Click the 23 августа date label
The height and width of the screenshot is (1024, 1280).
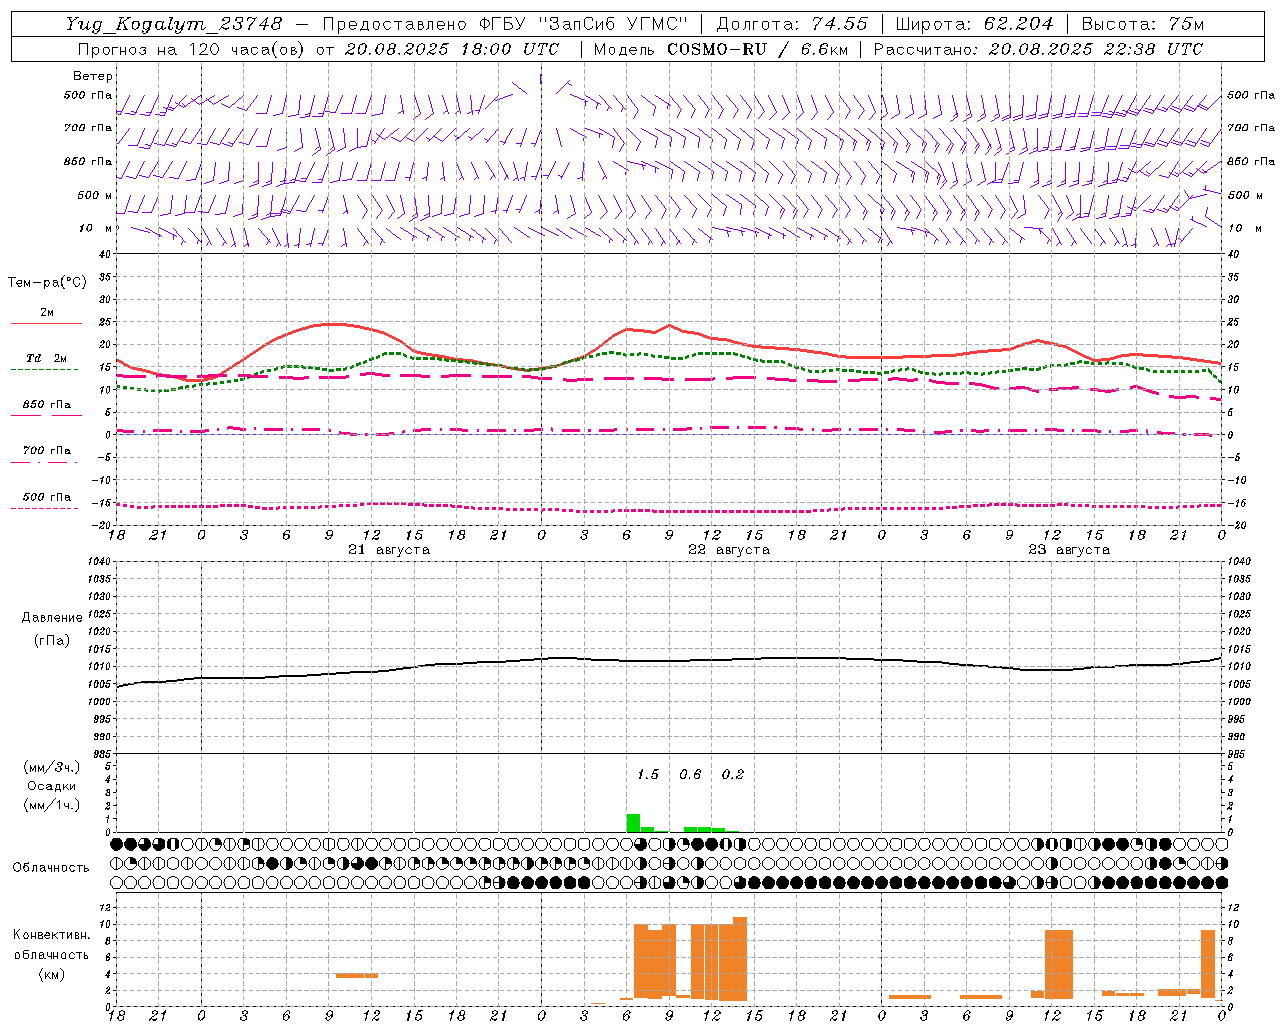pyautogui.click(x=1069, y=550)
